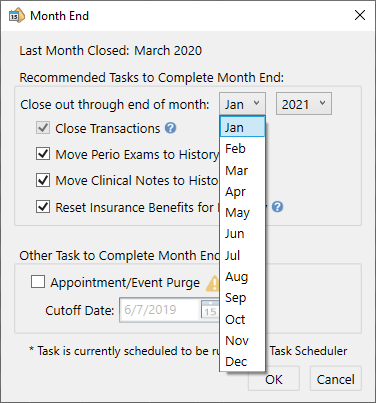Open the Cutoff Date calendar picker
Image resolution: width=376 pixels, height=403 pixels.
pos(210,310)
